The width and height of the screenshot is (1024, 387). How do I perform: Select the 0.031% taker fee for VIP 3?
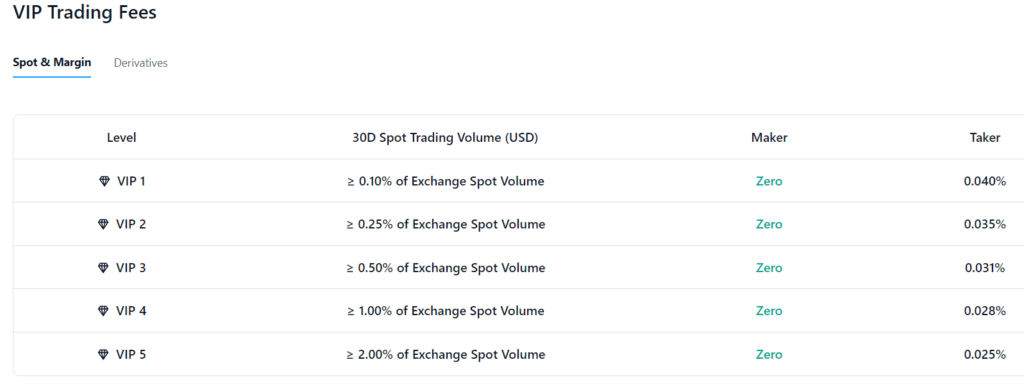click(x=985, y=268)
